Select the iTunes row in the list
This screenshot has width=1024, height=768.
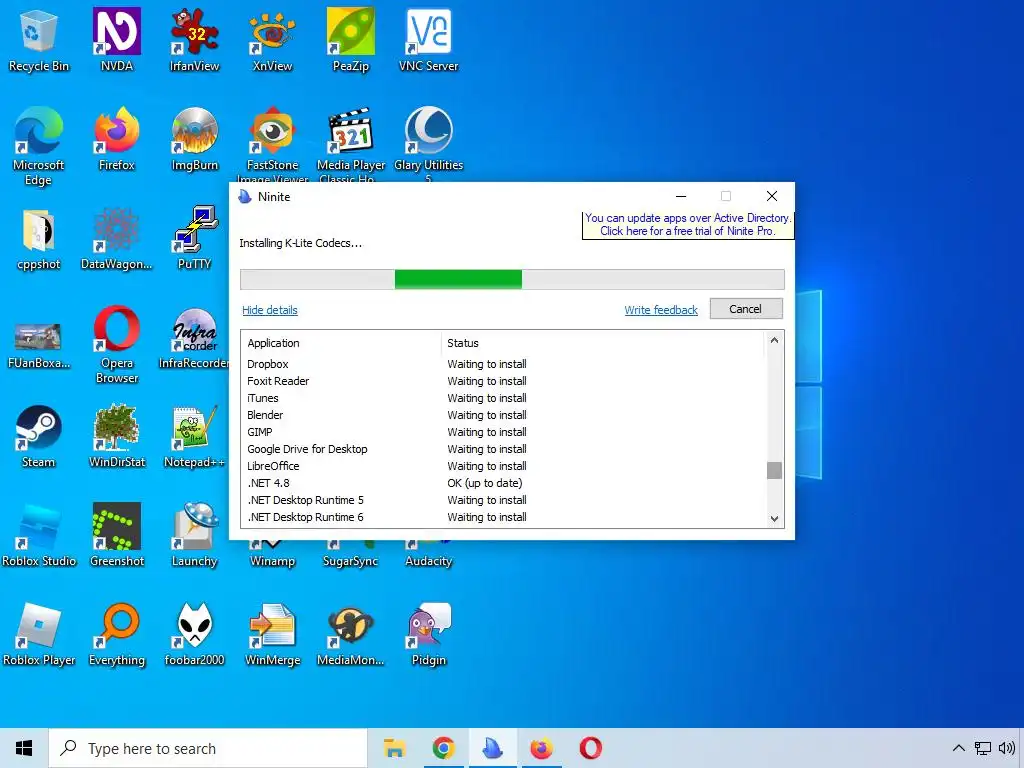click(x=504, y=398)
